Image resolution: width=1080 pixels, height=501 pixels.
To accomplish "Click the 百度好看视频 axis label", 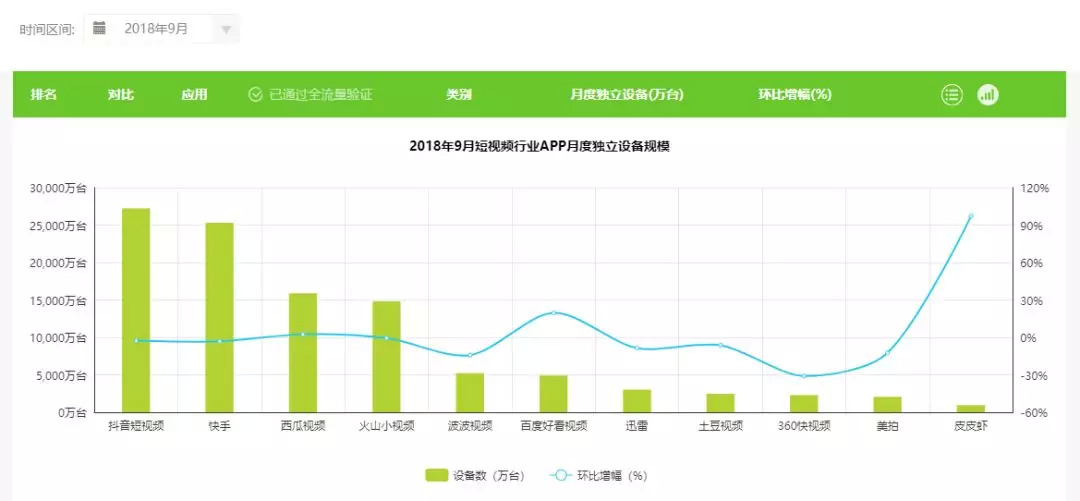I will point(554,426).
